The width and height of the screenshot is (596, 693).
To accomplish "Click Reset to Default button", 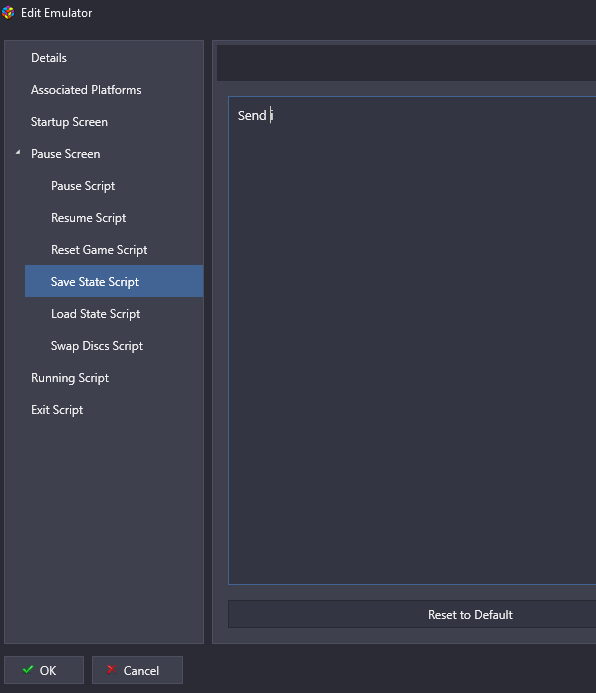I will click(x=412, y=614).
